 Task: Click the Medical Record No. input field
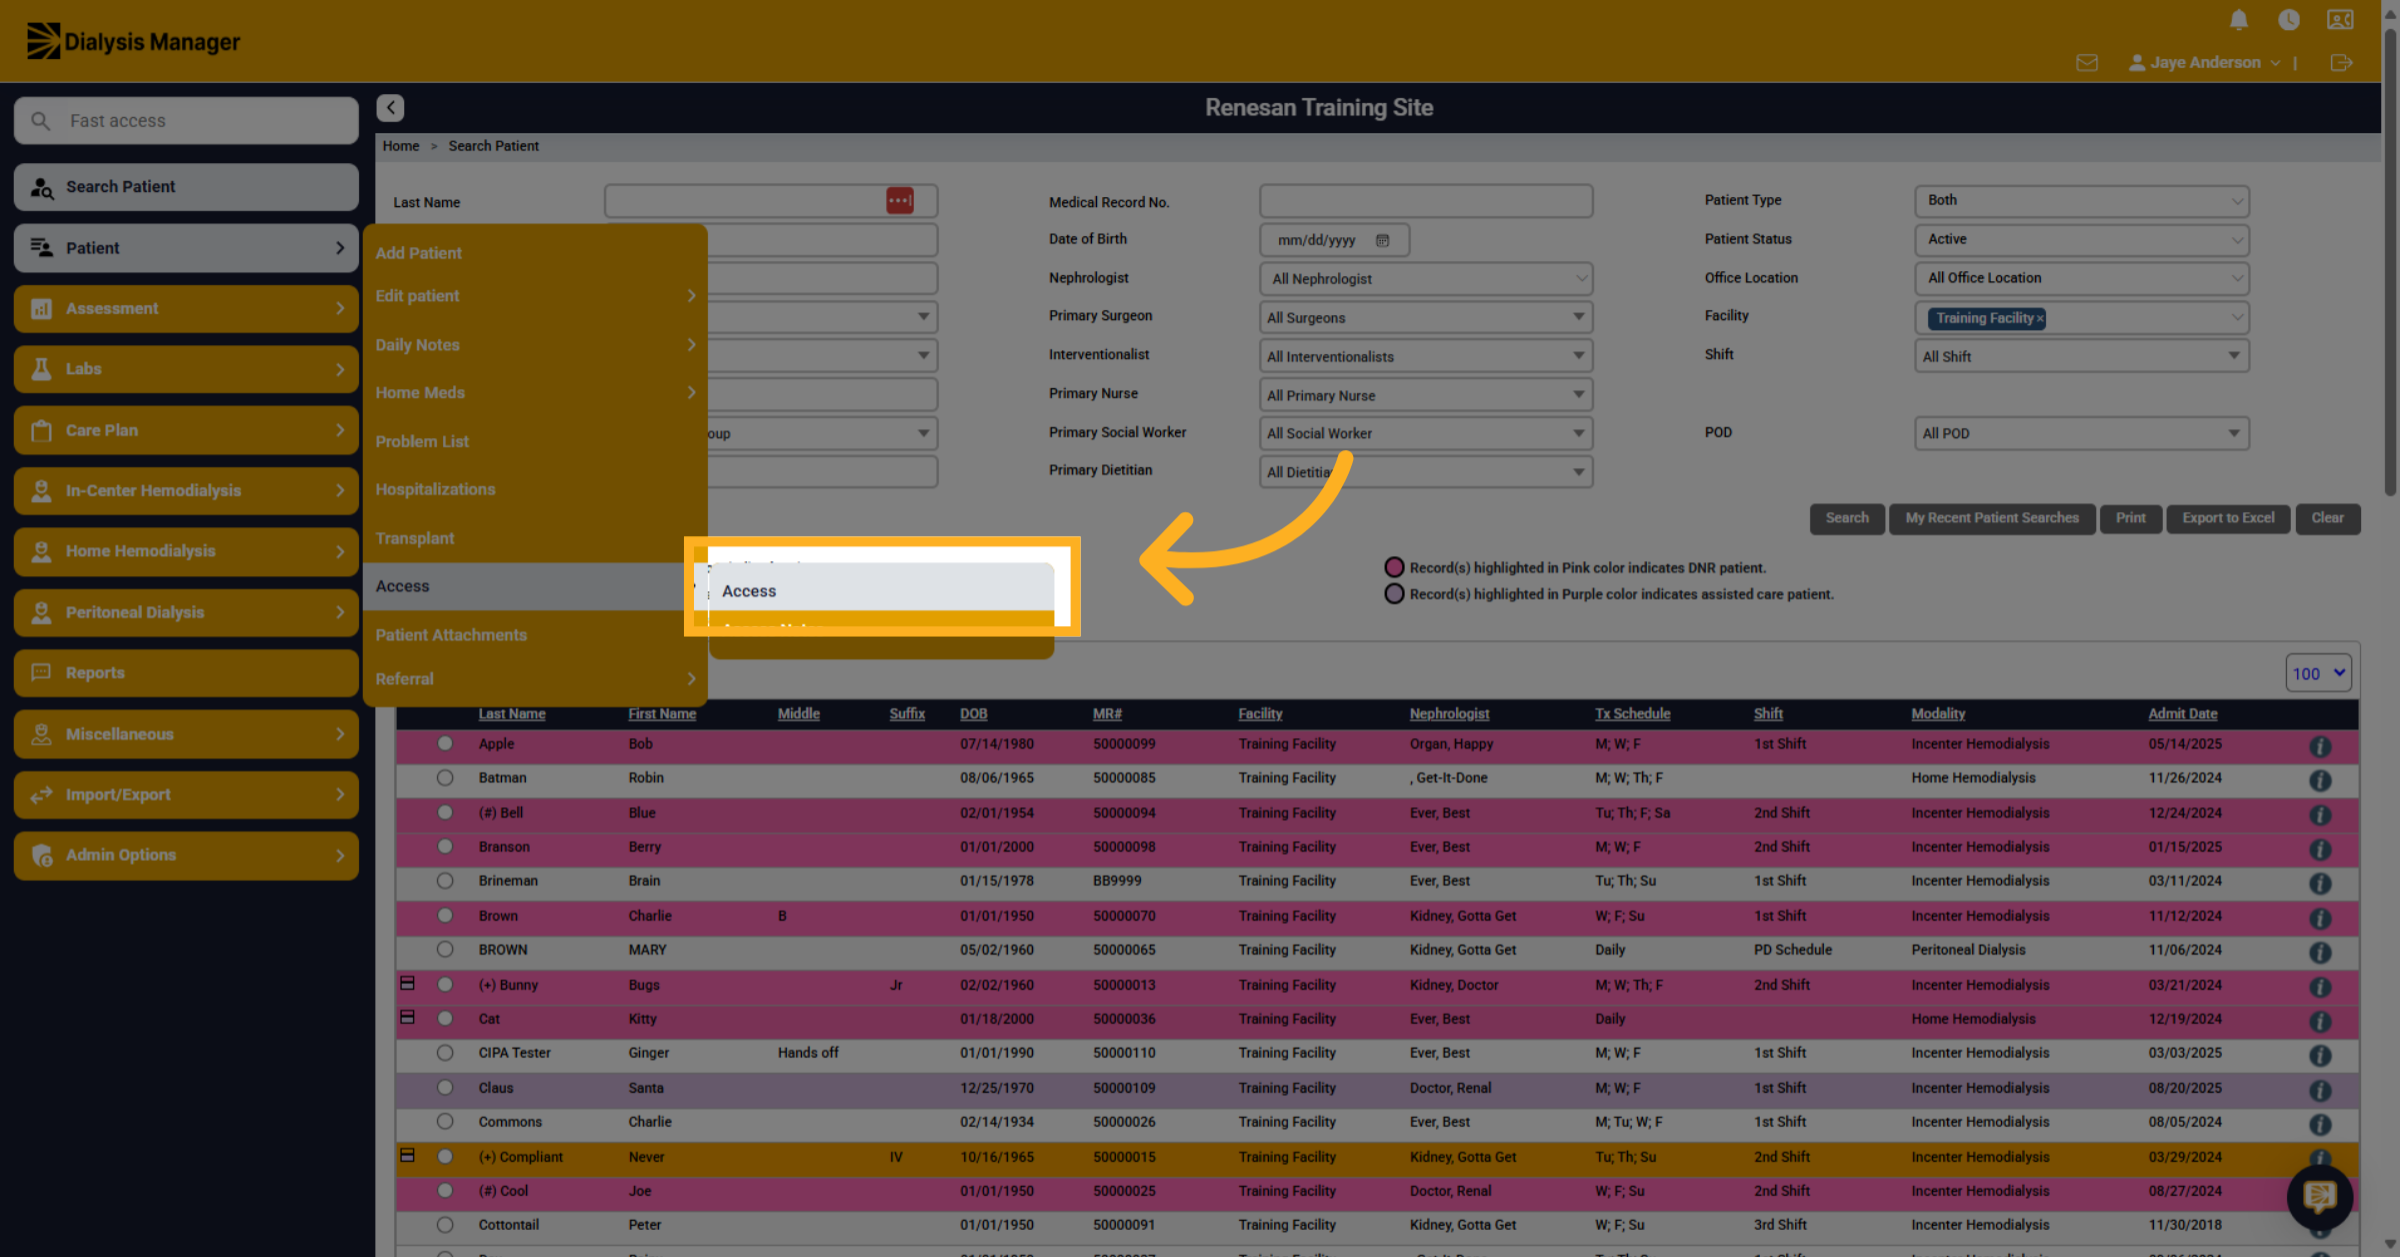pyautogui.click(x=1426, y=201)
